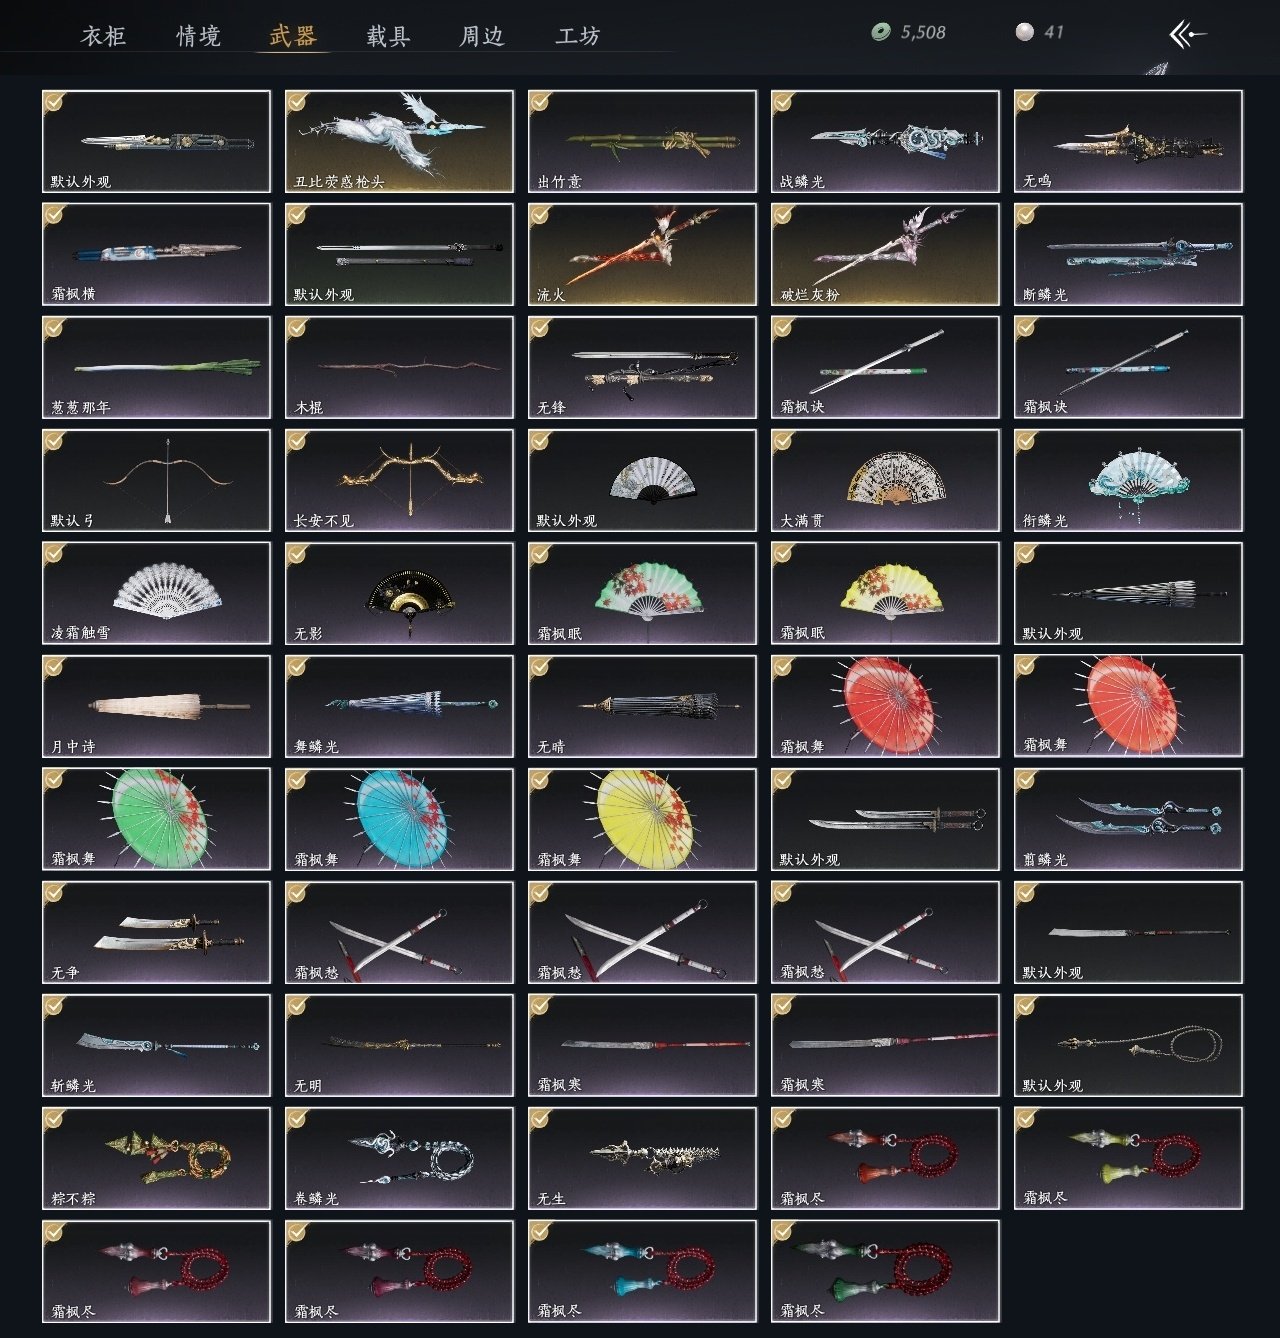Toggle the checkmark on 无影 black fan
Viewport: 1280px width, 1338px height.
298,554
